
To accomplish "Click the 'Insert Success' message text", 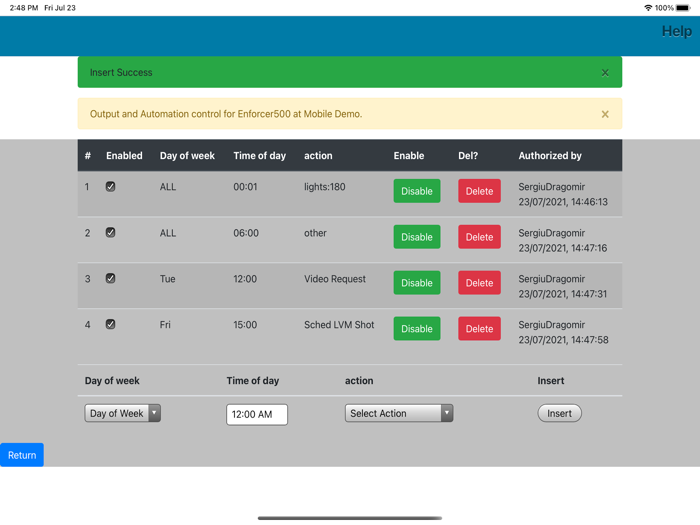I will [x=121, y=72].
